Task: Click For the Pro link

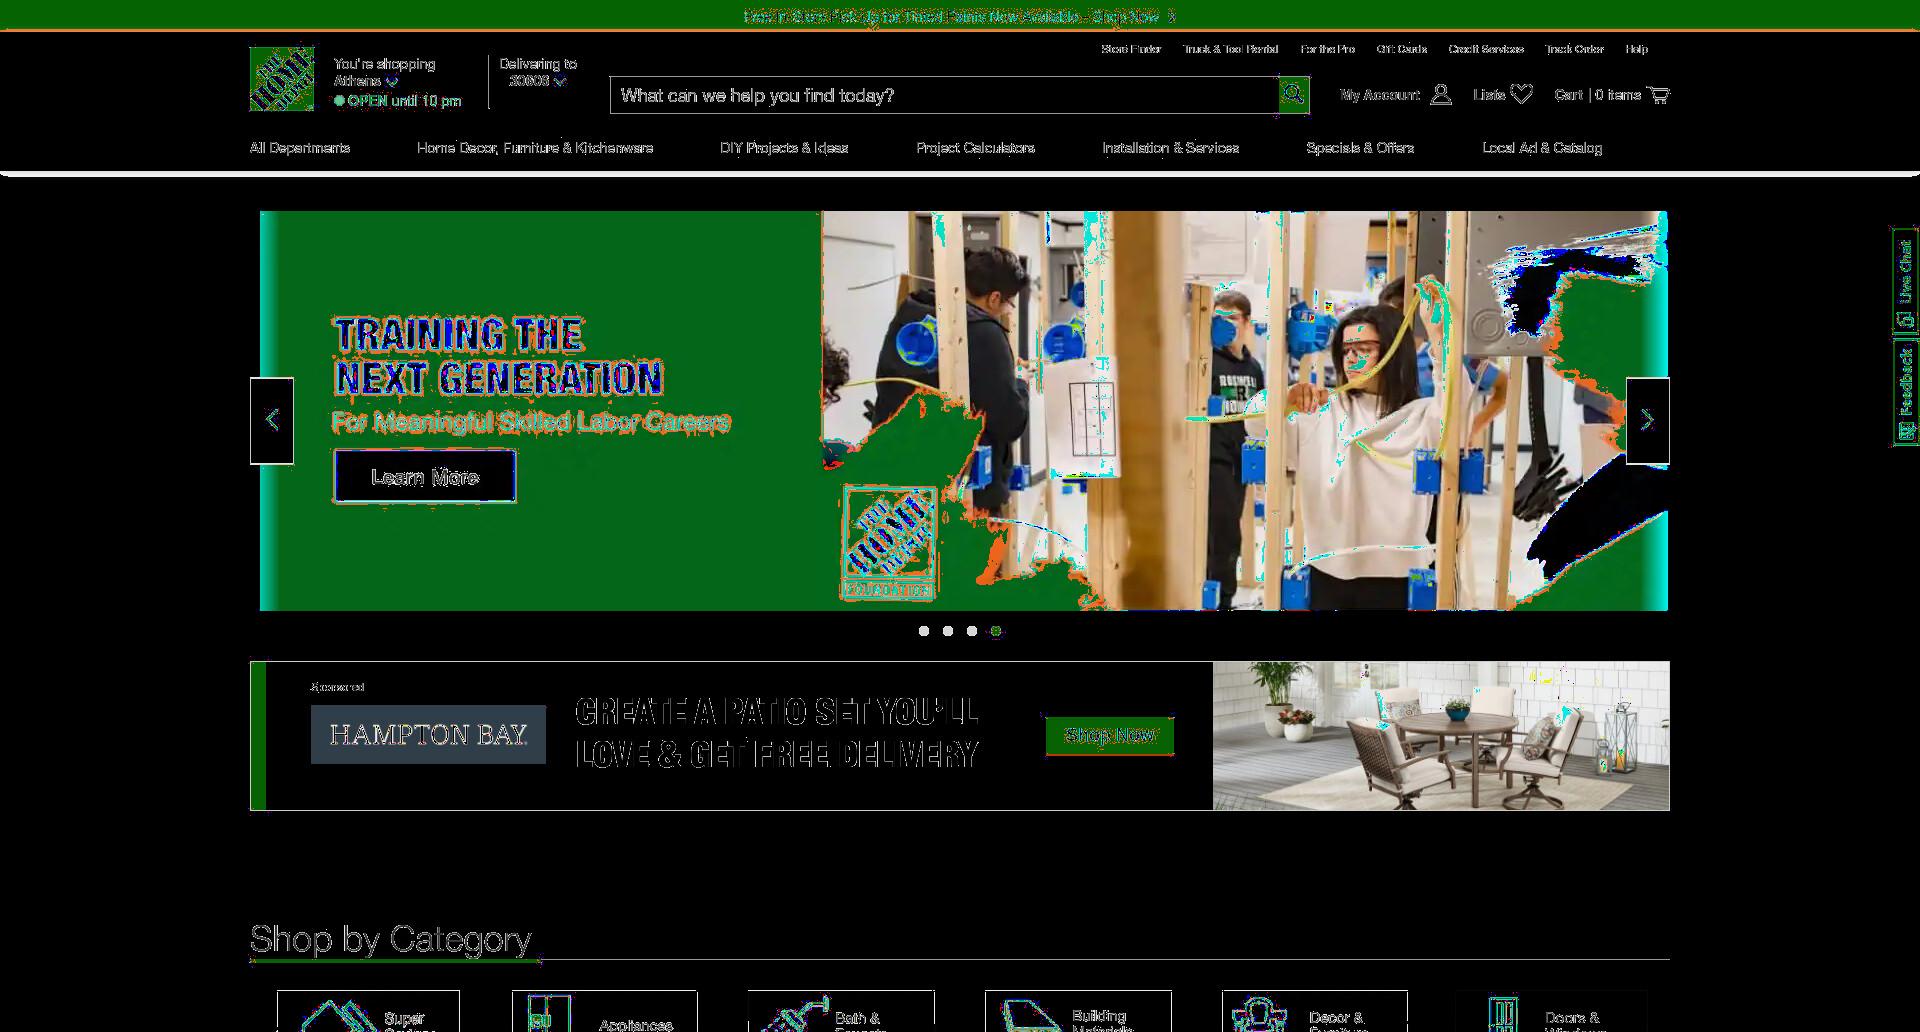Action: [1328, 49]
